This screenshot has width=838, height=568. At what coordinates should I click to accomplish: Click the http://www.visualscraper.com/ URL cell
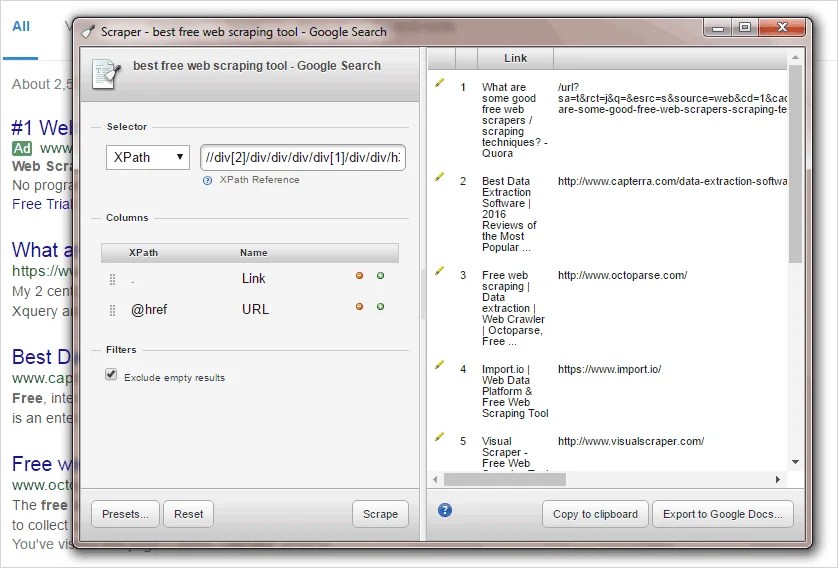tap(631, 441)
